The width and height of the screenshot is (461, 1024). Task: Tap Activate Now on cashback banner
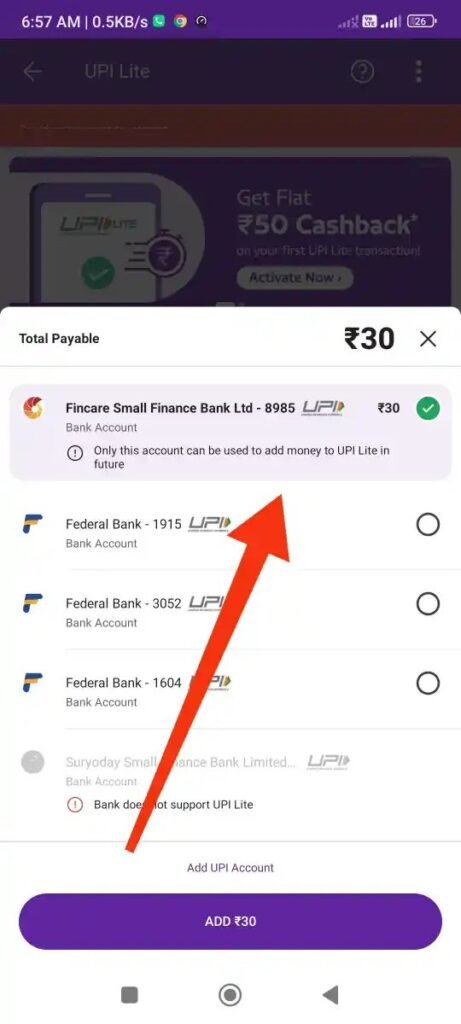(x=294, y=278)
